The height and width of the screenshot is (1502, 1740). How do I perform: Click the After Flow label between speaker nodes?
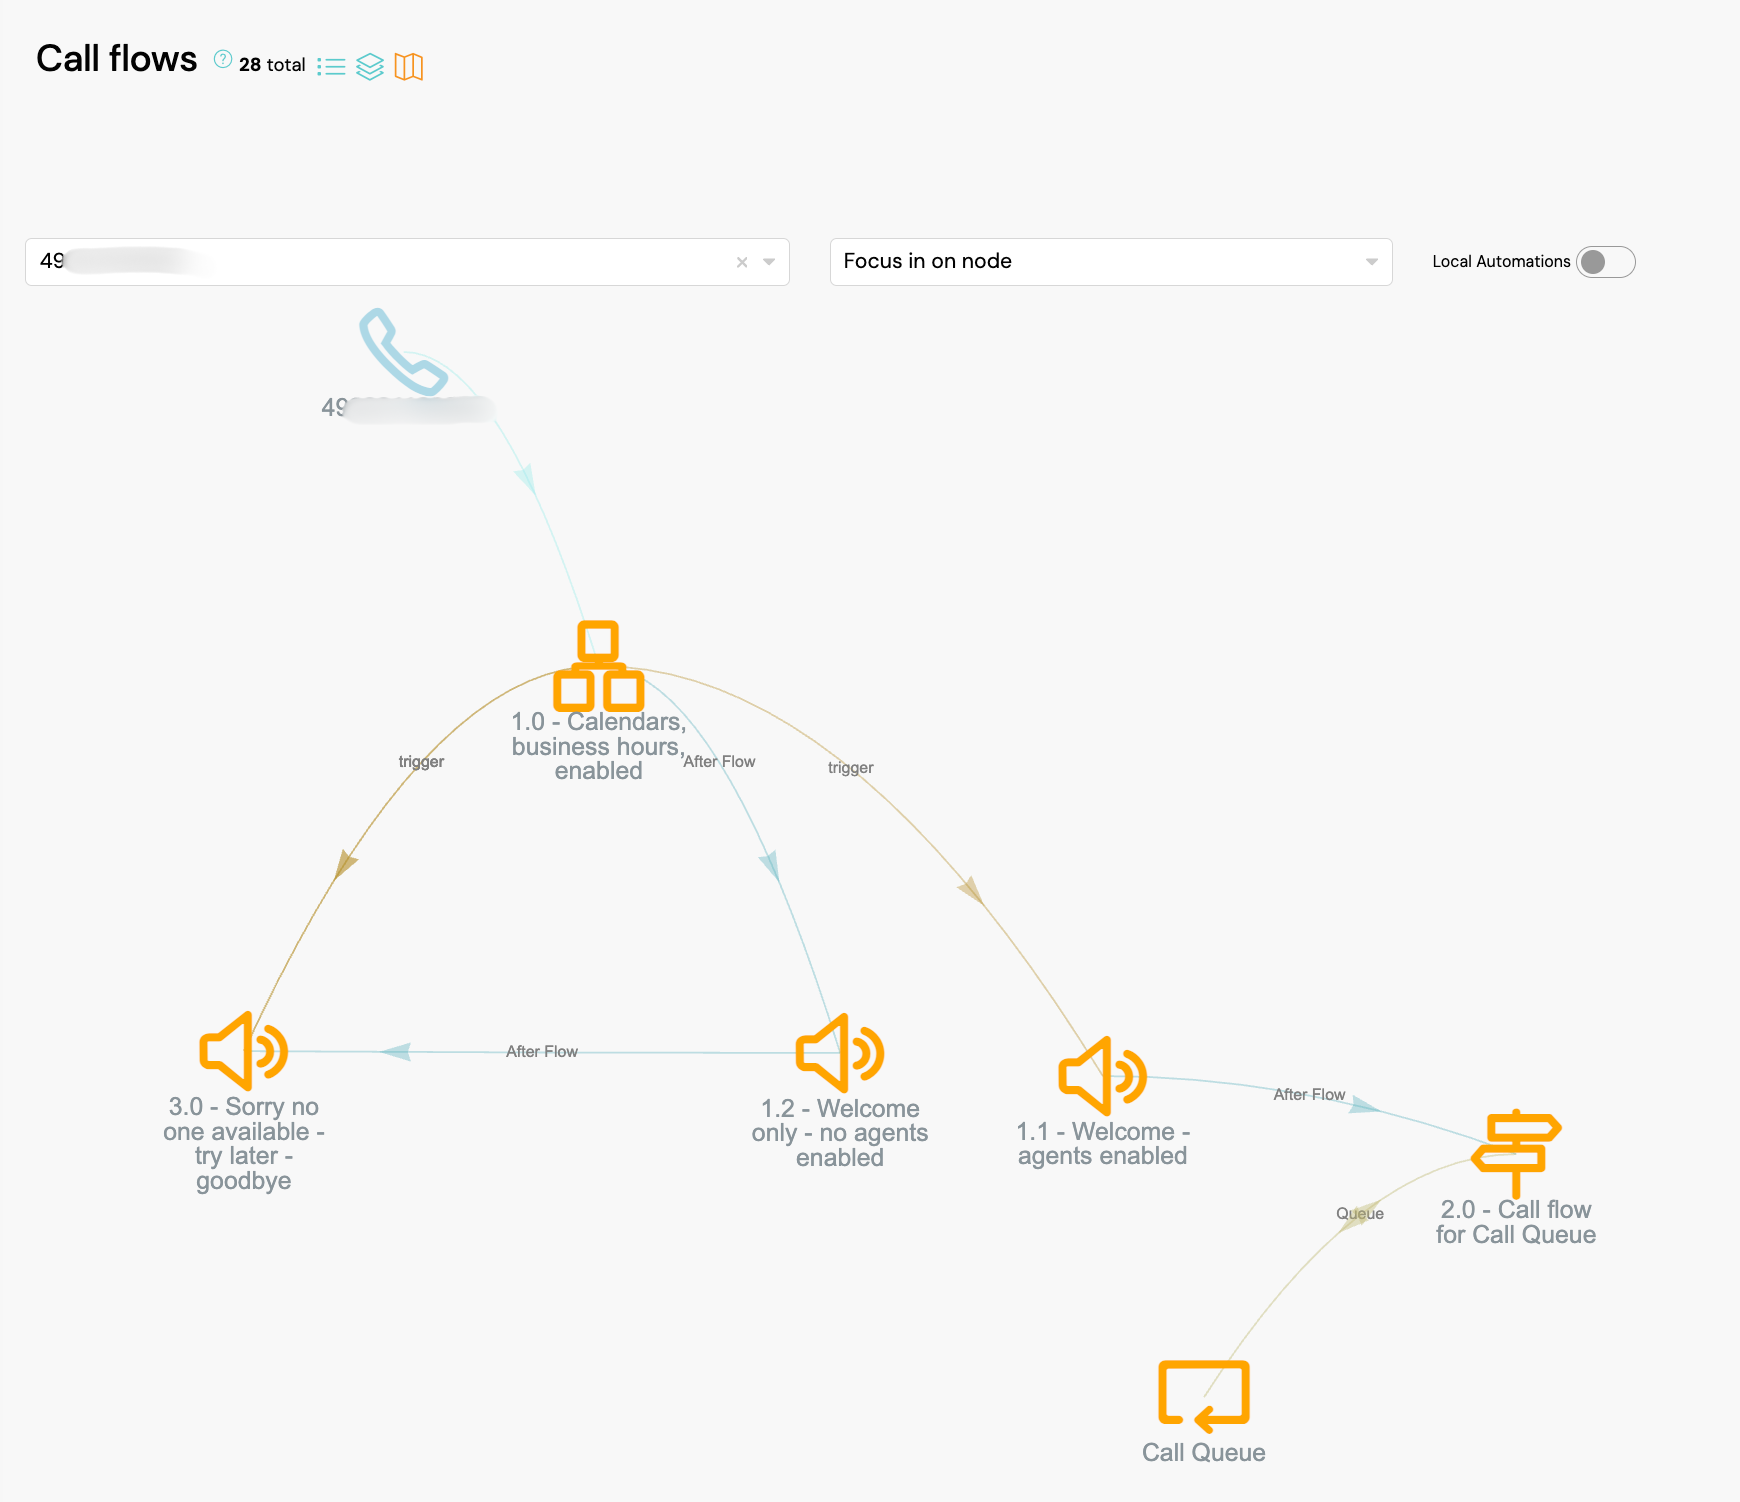(x=541, y=1051)
